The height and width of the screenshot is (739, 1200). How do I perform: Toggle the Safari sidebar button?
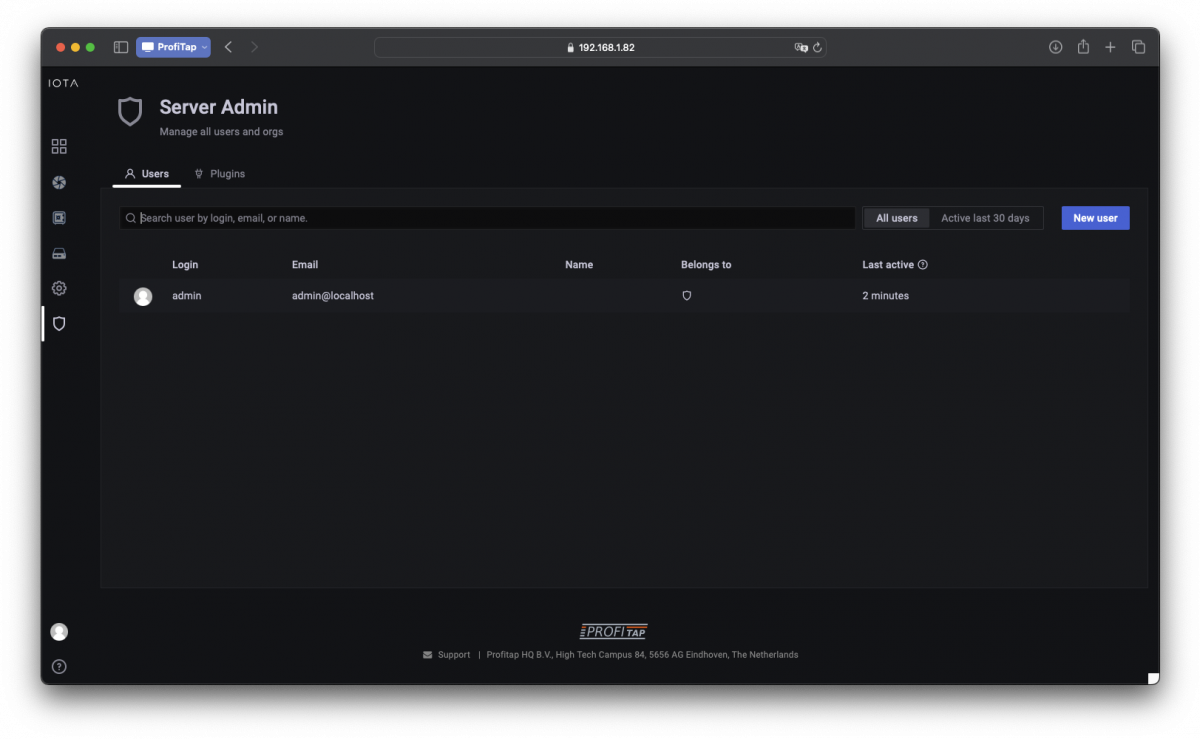pyautogui.click(x=120, y=47)
